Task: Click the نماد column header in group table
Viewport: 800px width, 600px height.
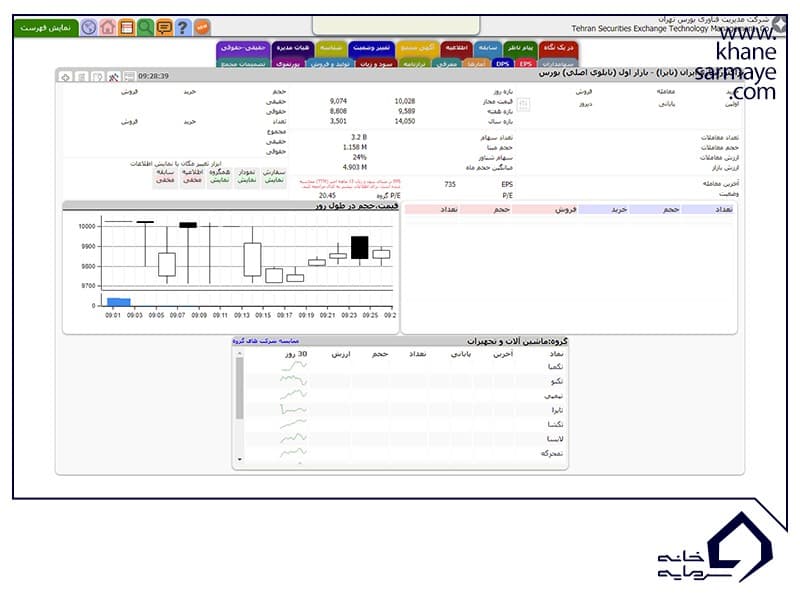Action: coord(556,354)
